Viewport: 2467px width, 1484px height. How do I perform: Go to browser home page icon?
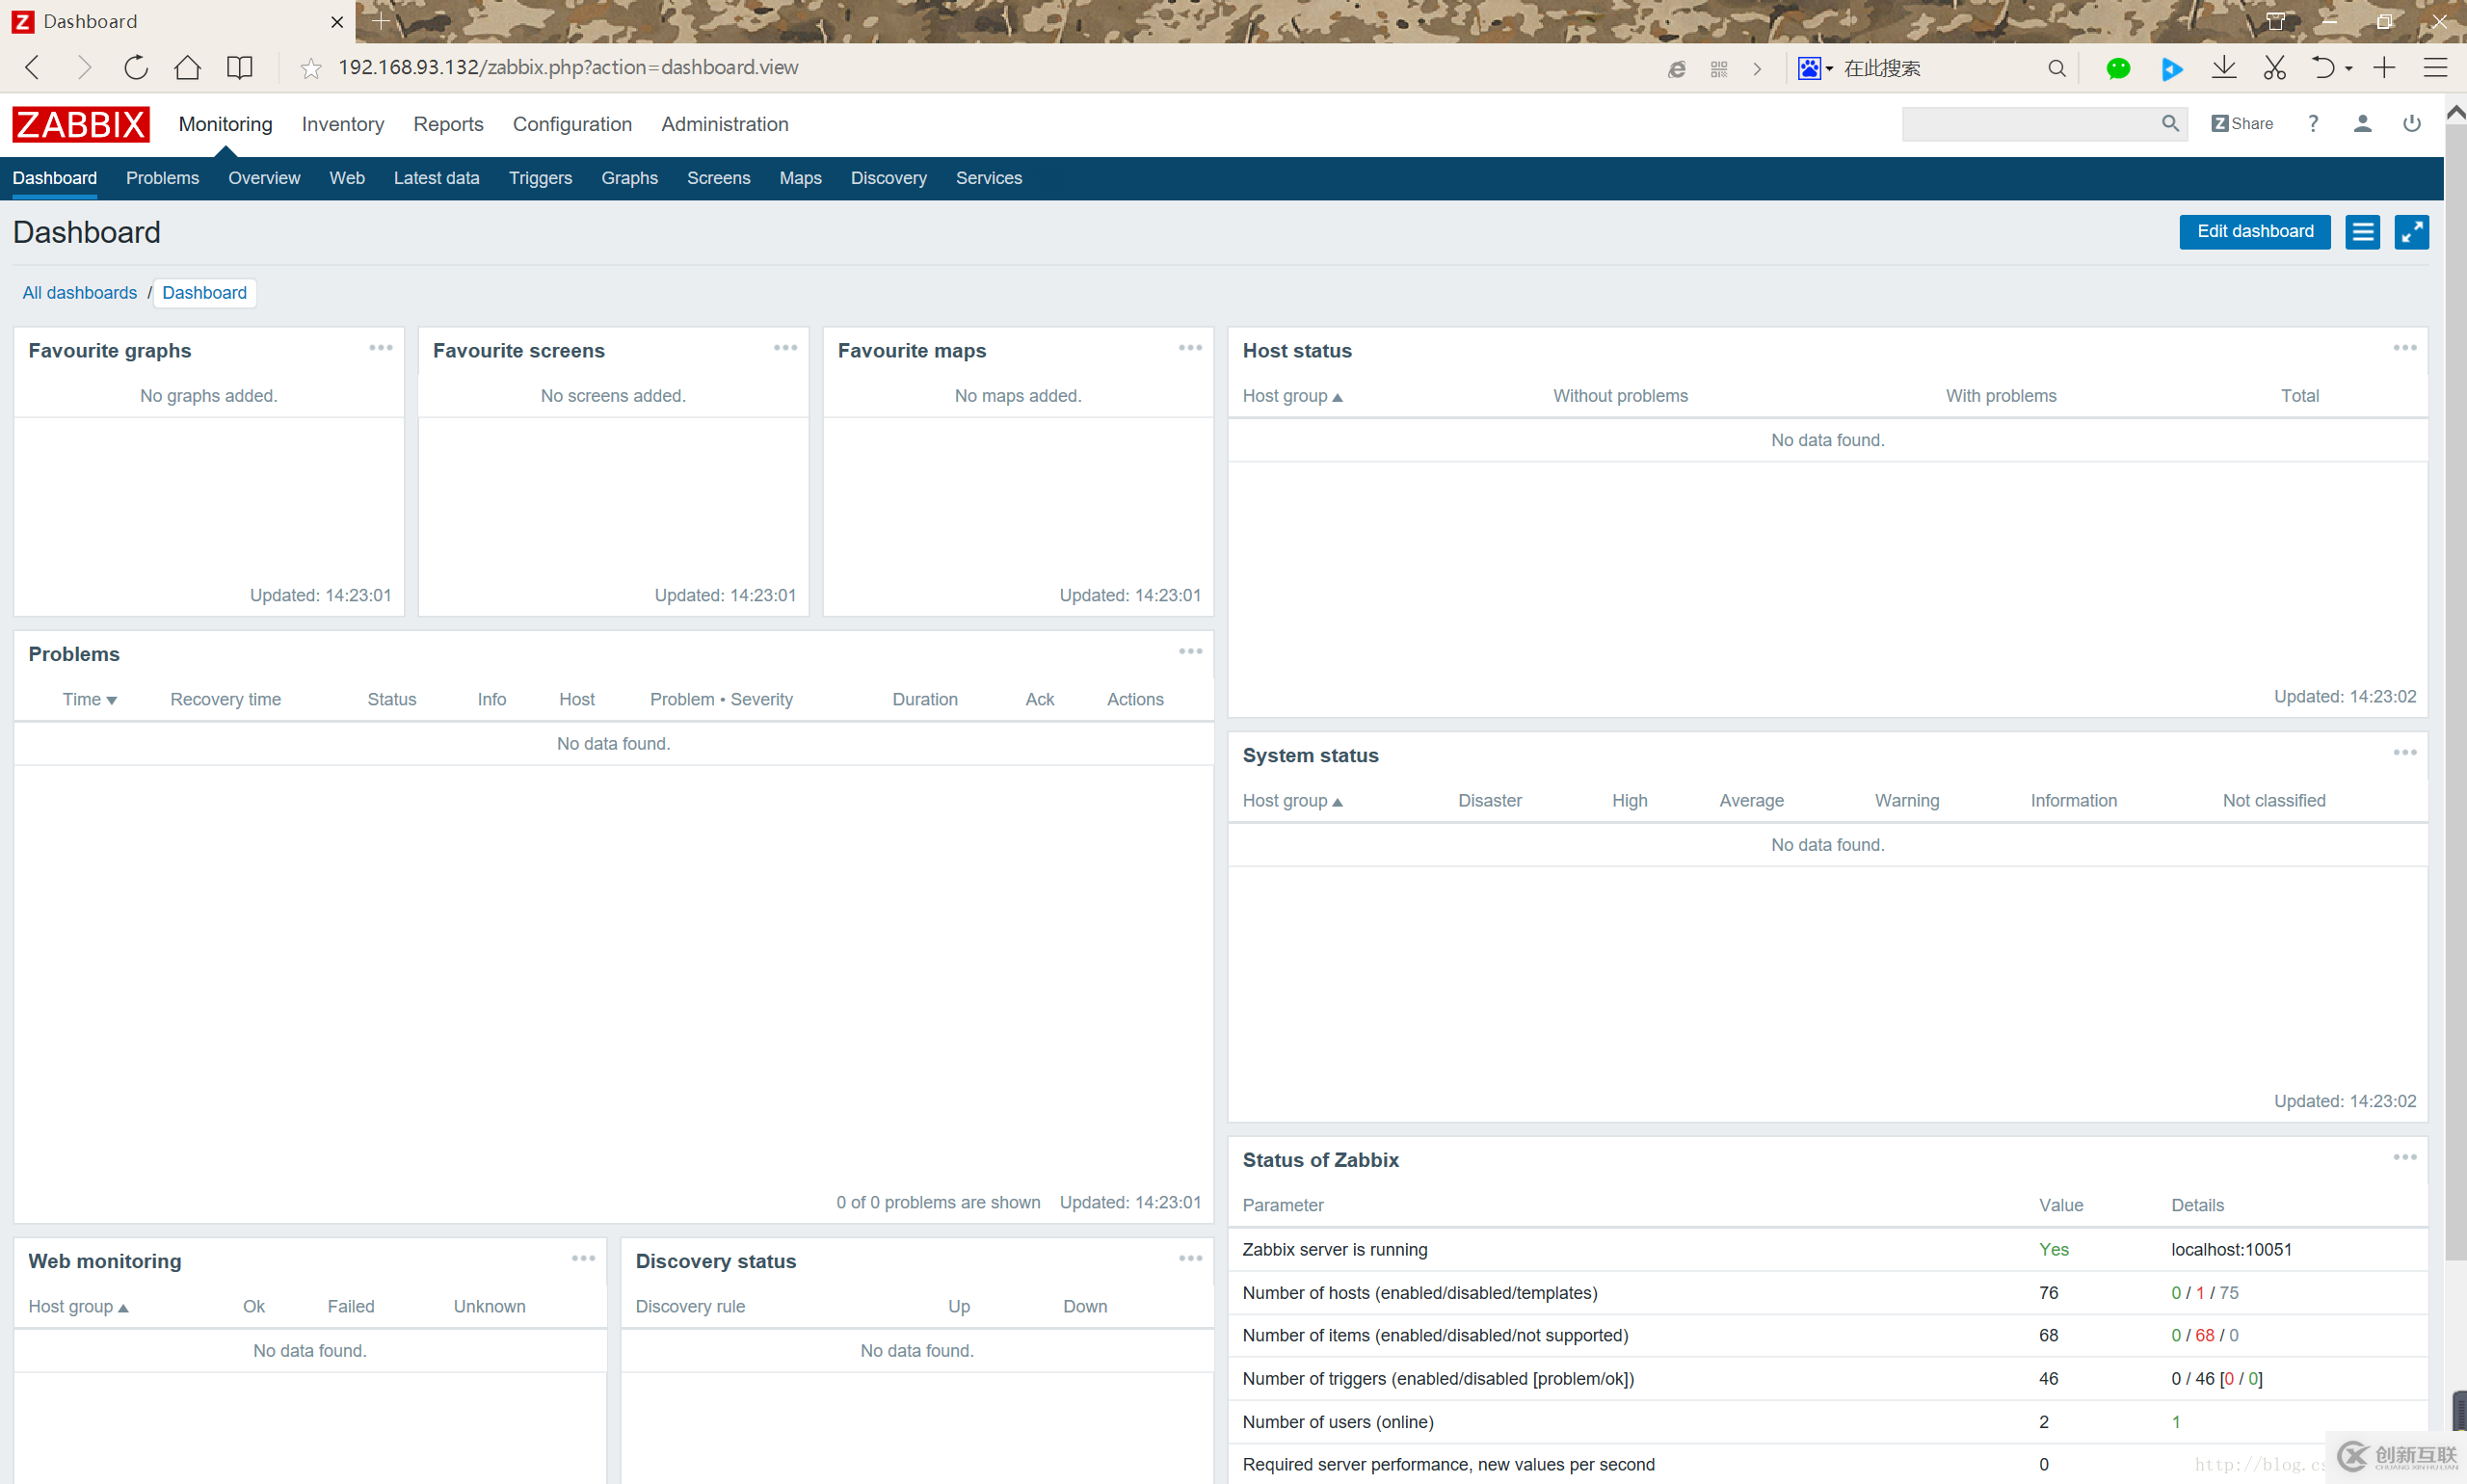pyautogui.click(x=187, y=67)
